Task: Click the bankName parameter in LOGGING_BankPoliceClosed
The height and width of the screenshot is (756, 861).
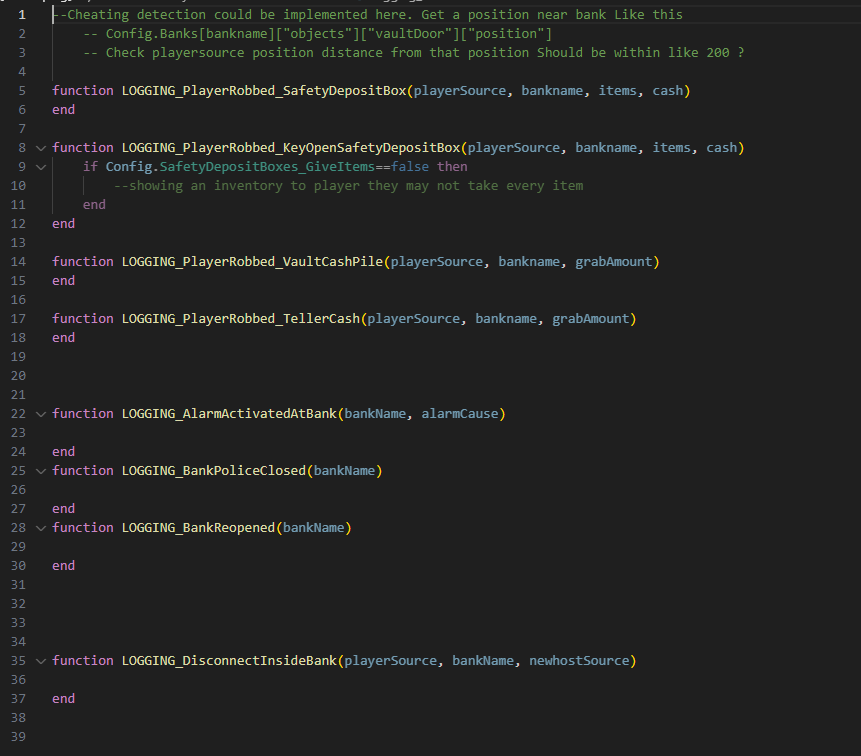Action: point(344,471)
